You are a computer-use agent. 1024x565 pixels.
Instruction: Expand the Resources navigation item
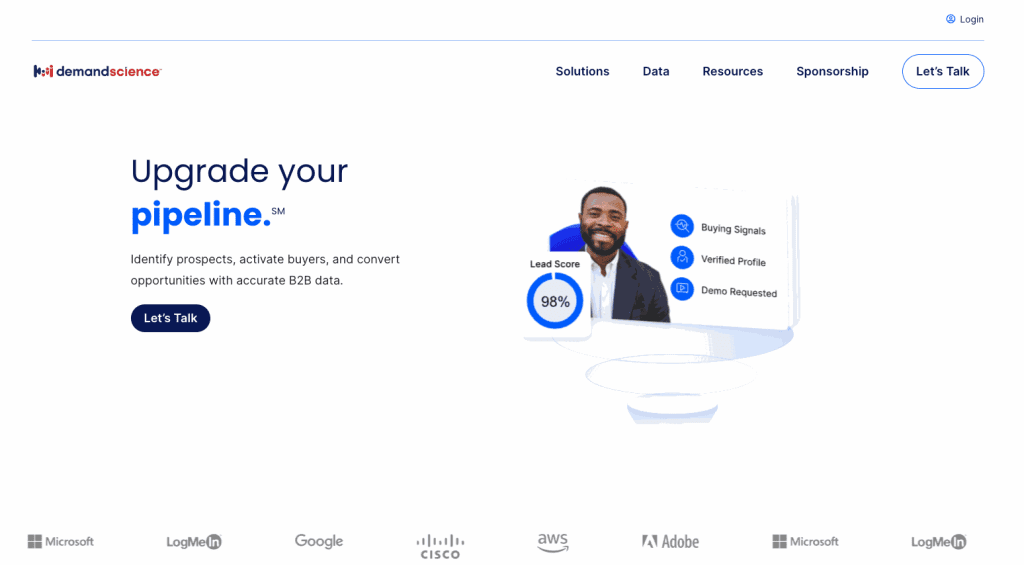[732, 71]
